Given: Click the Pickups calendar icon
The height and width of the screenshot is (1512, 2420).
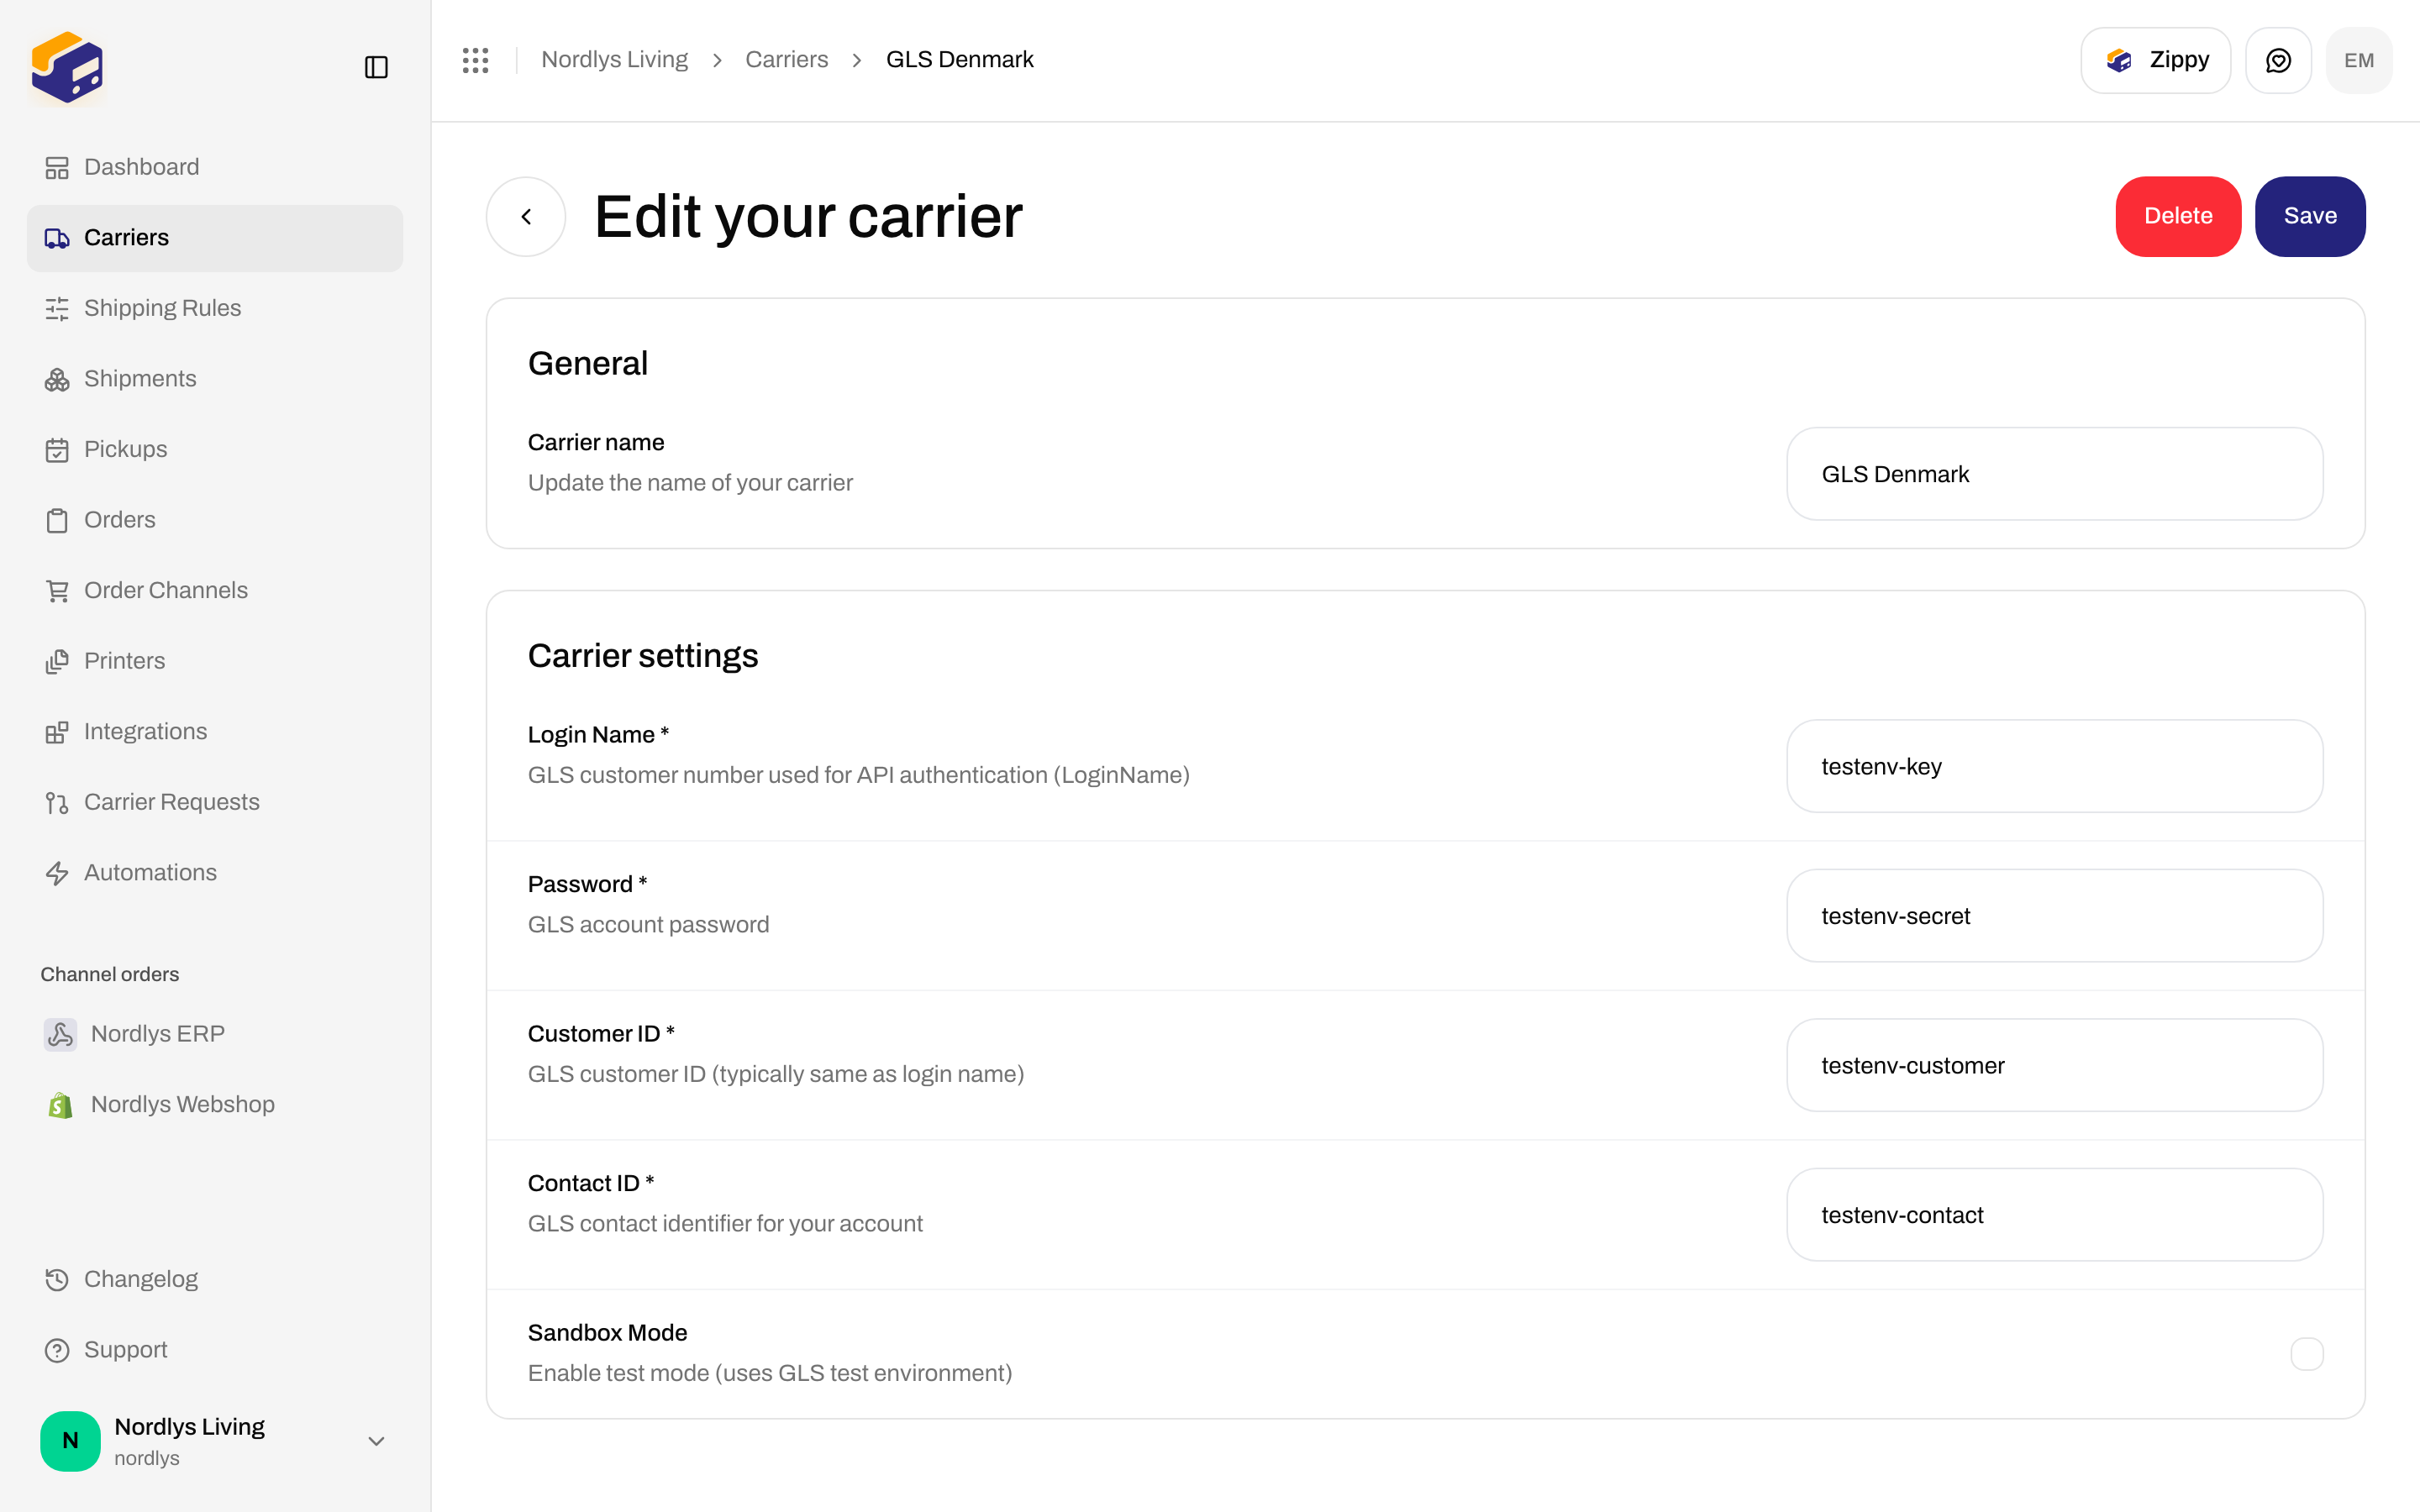Looking at the screenshot, I should click(57, 449).
